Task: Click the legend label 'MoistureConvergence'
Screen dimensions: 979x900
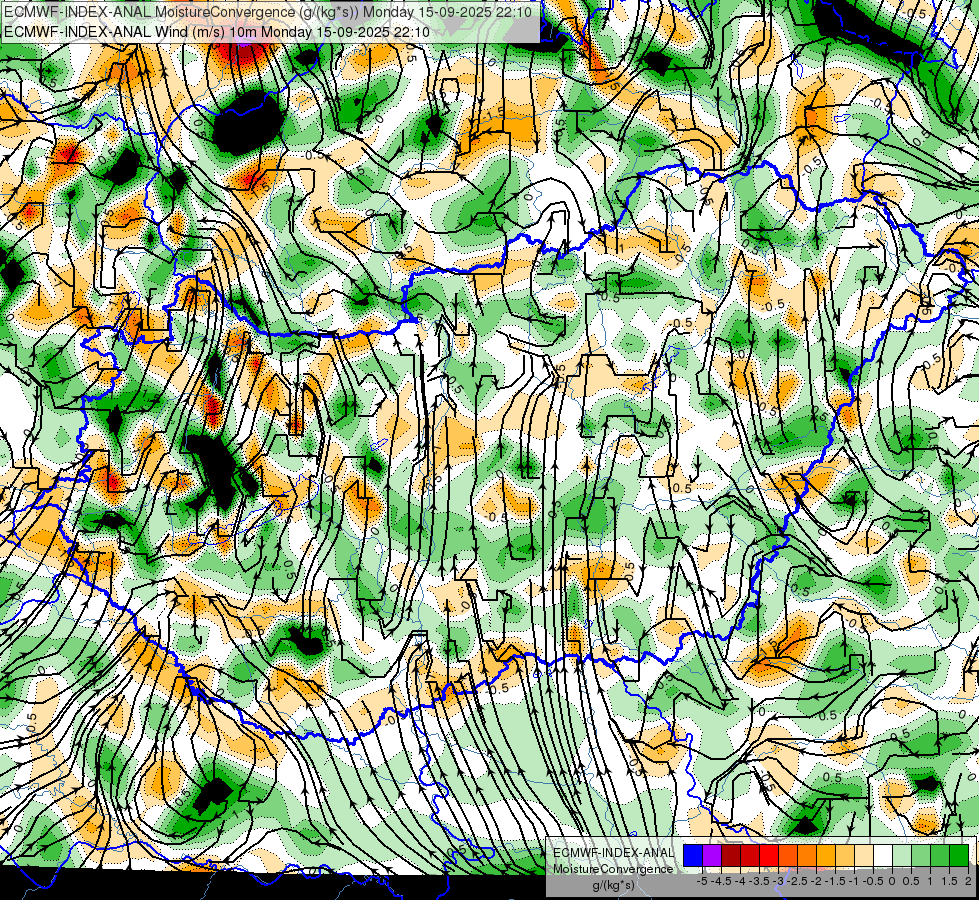Action: [613, 869]
